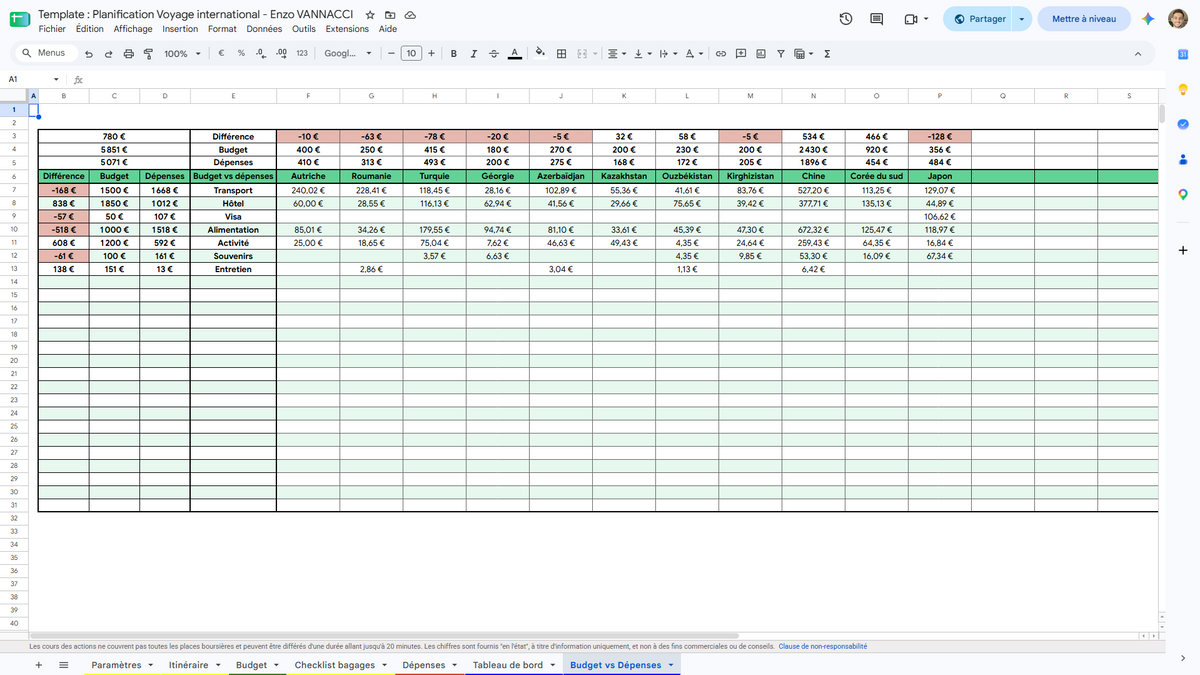Image resolution: width=1200 pixels, height=675 pixels.
Task: Add a new sheet with plus button
Action: pyautogui.click(x=38, y=665)
